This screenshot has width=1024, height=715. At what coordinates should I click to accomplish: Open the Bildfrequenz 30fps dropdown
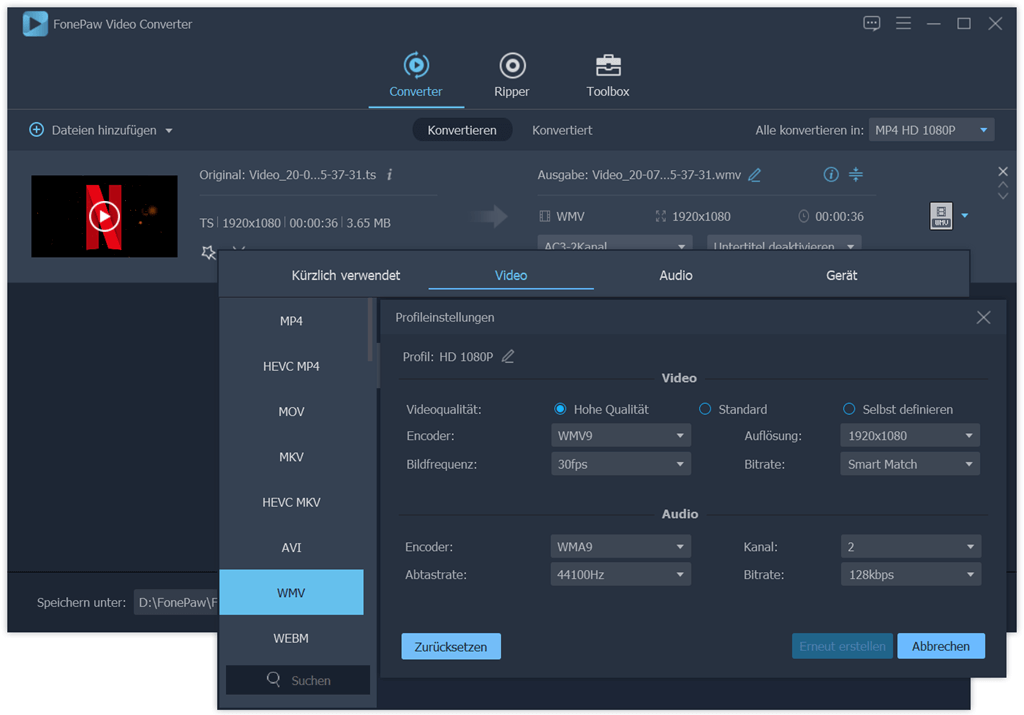point(620,464)
